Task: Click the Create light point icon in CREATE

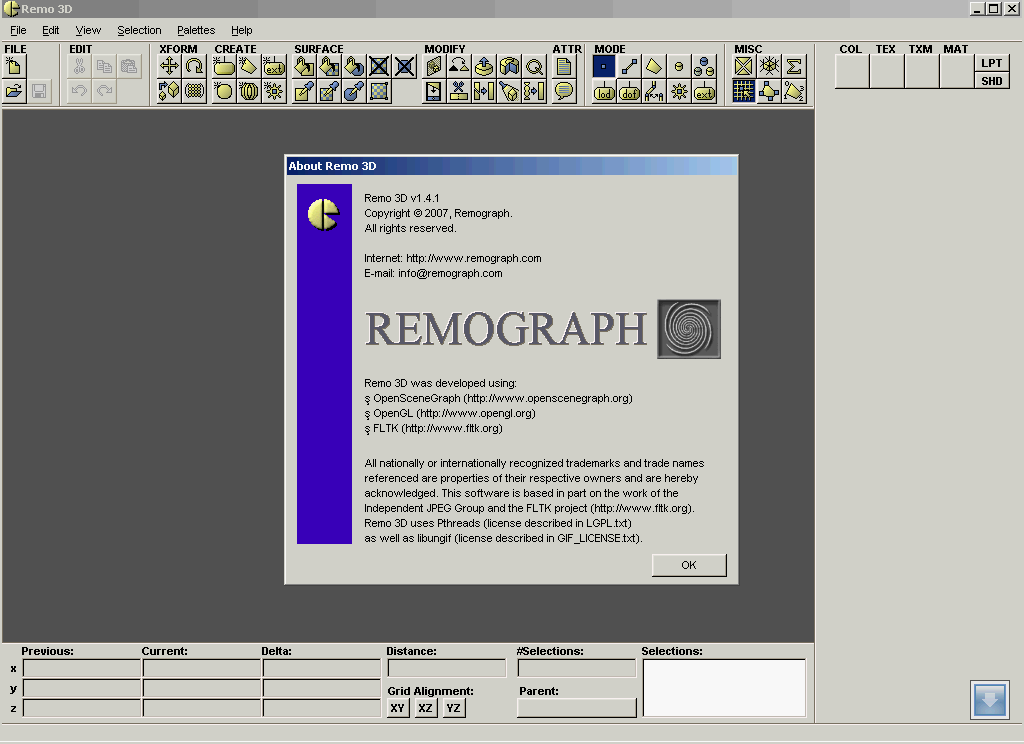Action: pos(274,91)
